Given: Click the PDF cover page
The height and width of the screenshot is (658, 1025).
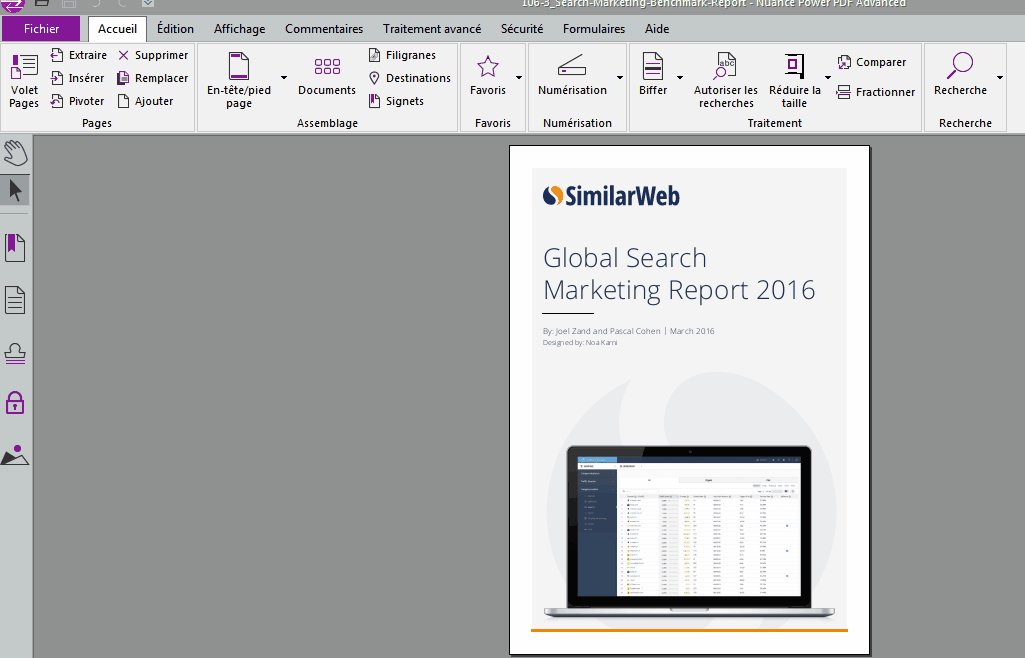Looking at the screenshot, I should point(689,400).
